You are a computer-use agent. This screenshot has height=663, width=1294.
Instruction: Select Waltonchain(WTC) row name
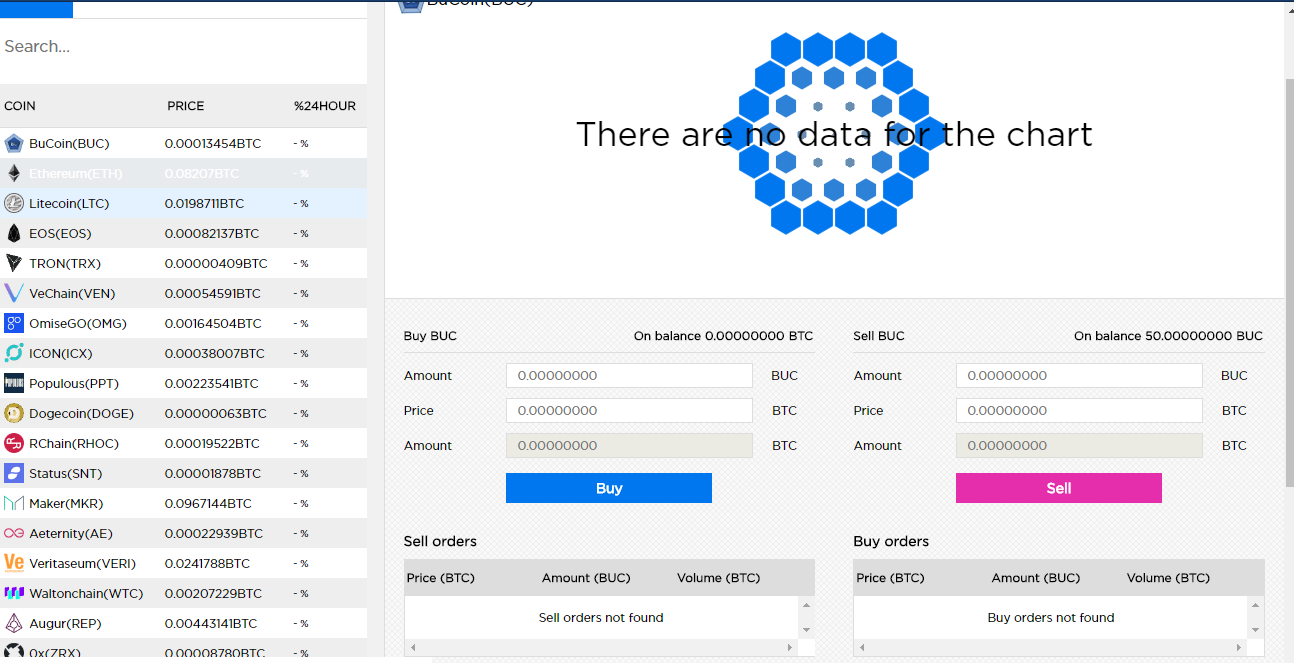point(86,594)
